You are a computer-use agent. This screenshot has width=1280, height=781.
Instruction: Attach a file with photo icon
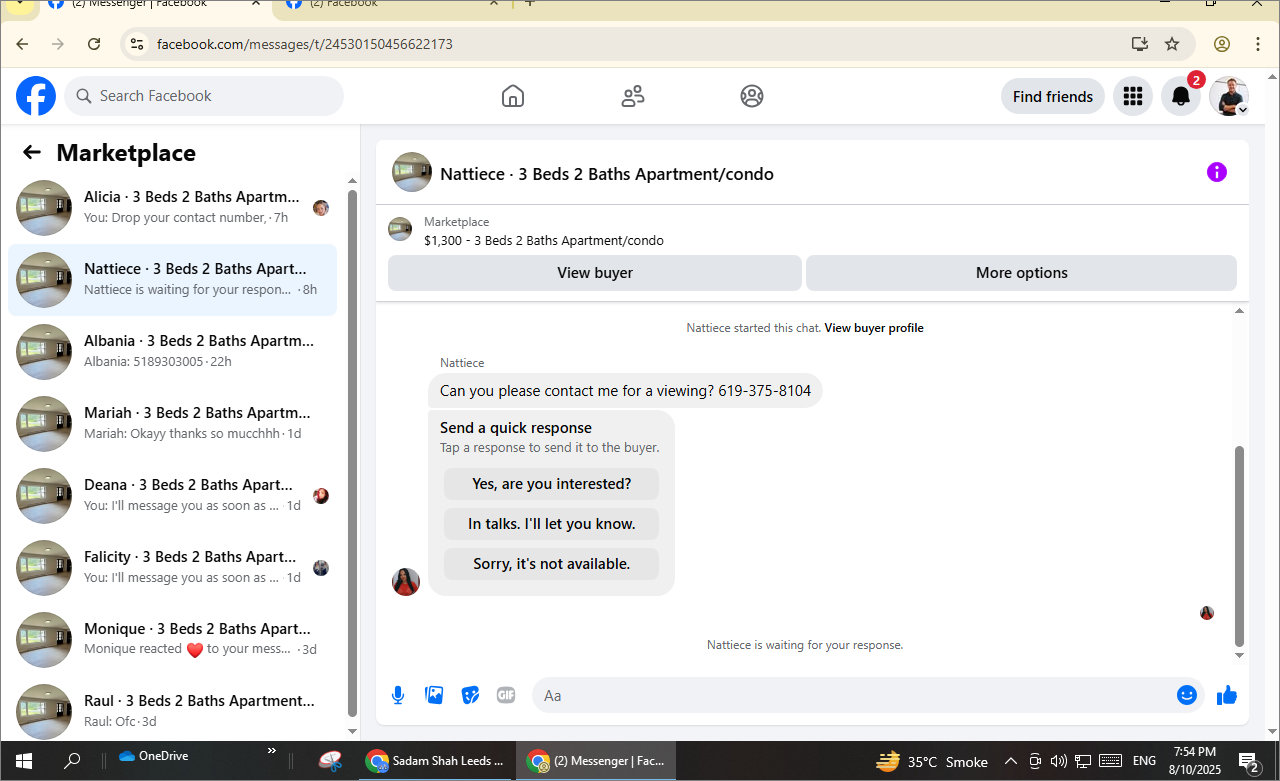point(434,695)
